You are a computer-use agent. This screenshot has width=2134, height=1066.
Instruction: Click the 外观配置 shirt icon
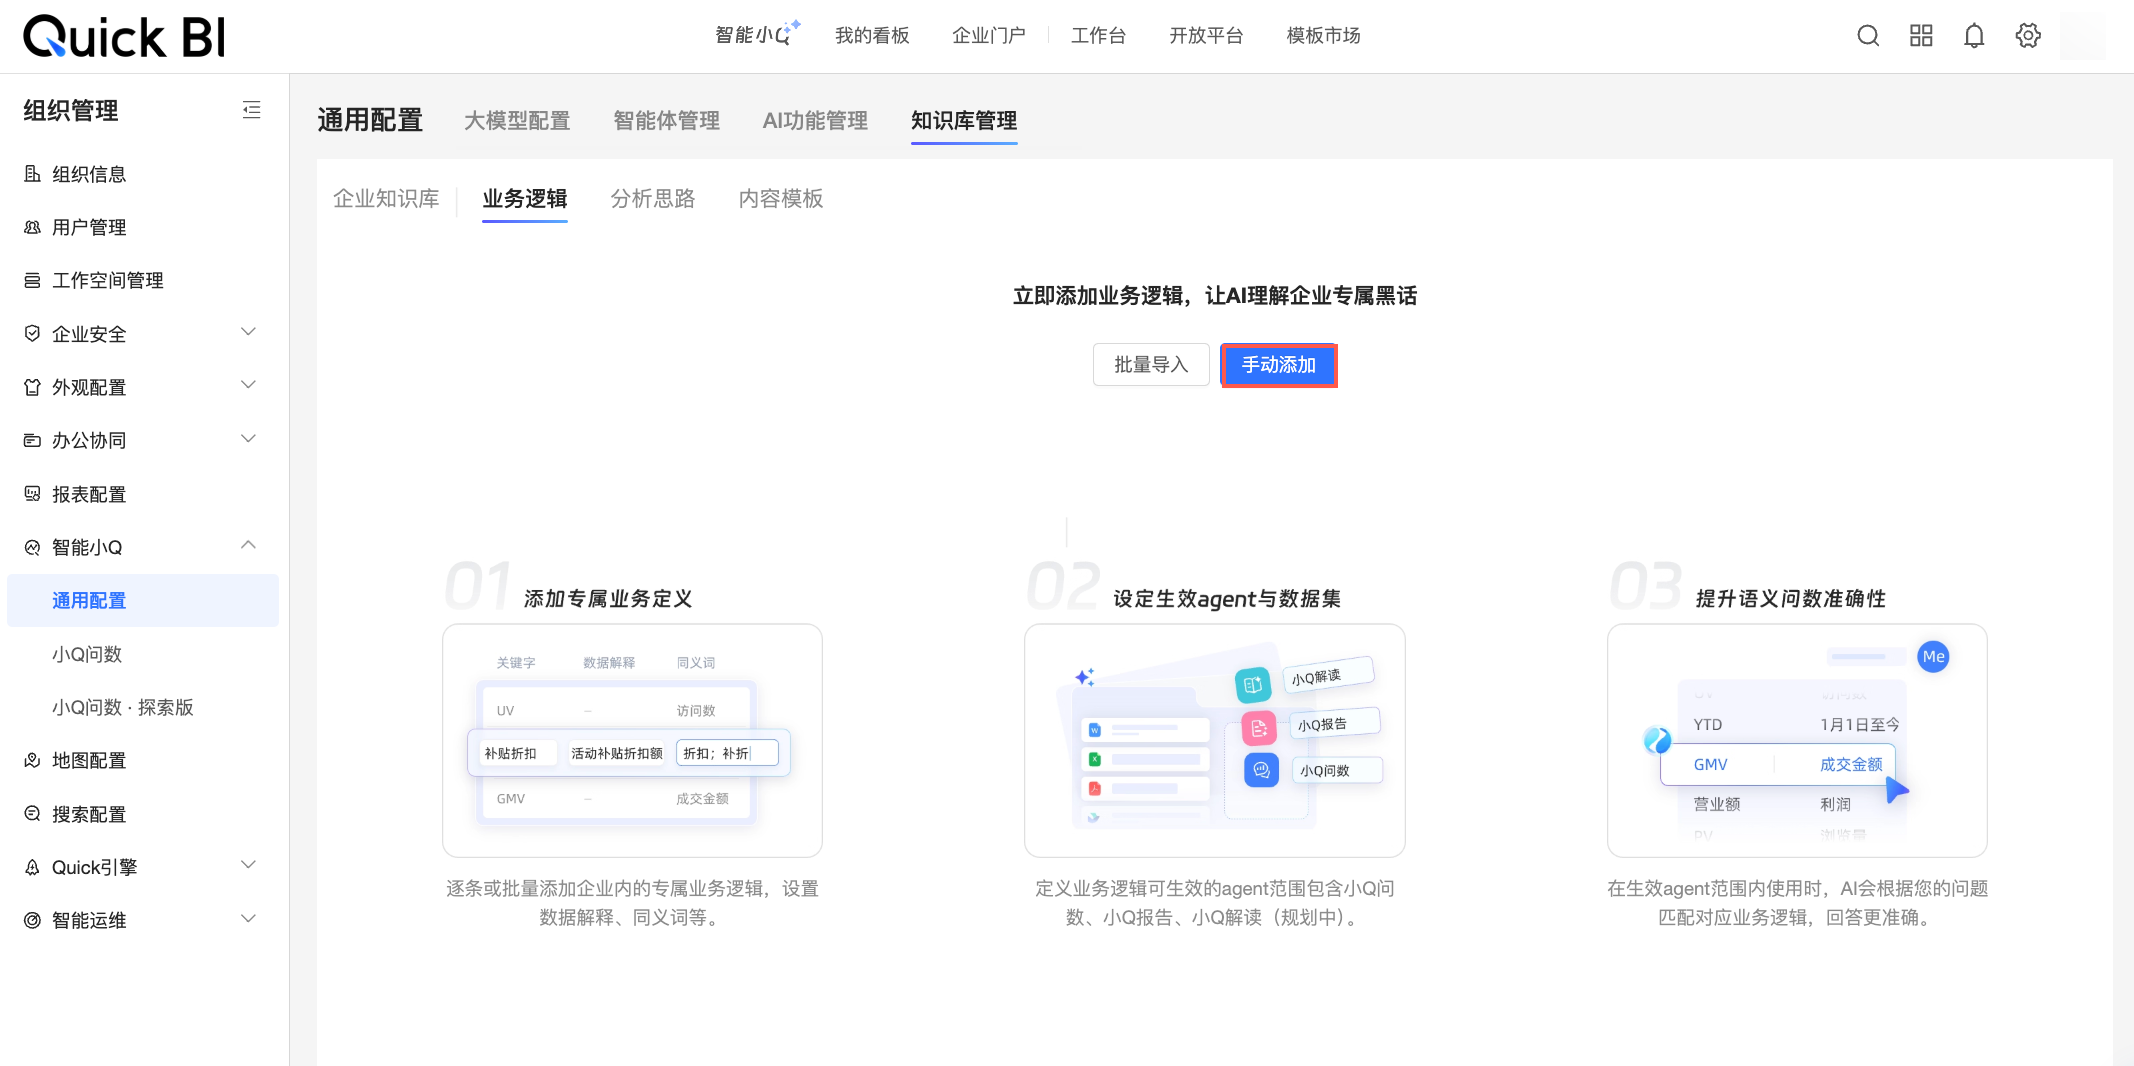[x=32, y=387]
